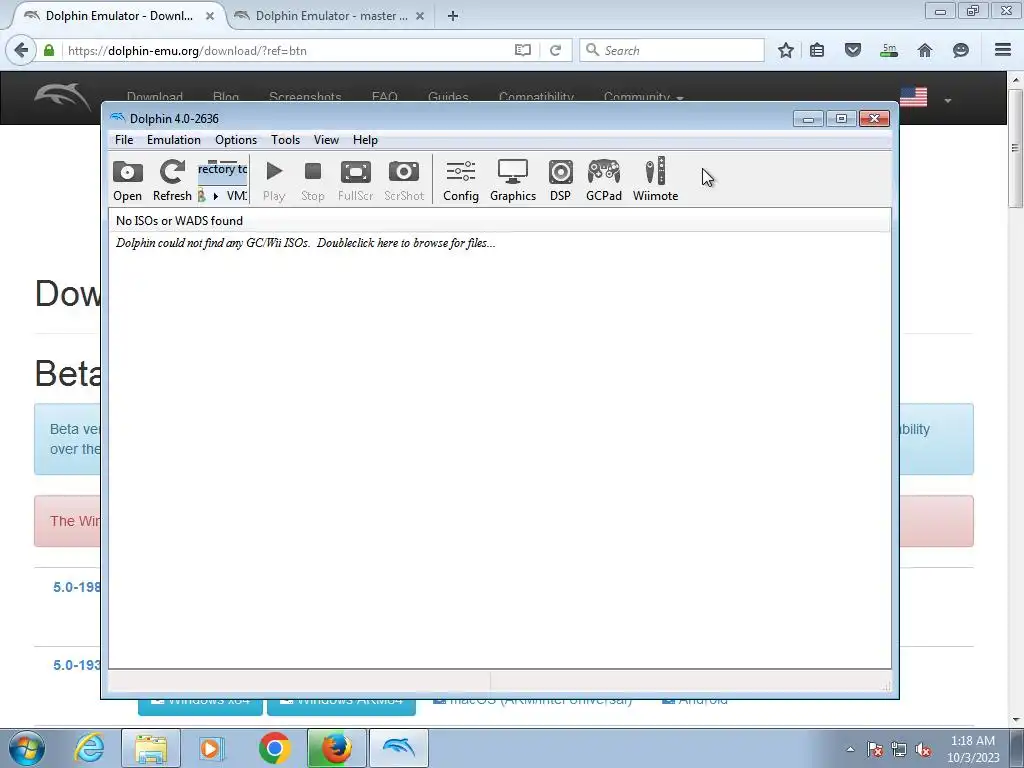
Task: Open the Firefox downloads indicator
Action: 889,50
